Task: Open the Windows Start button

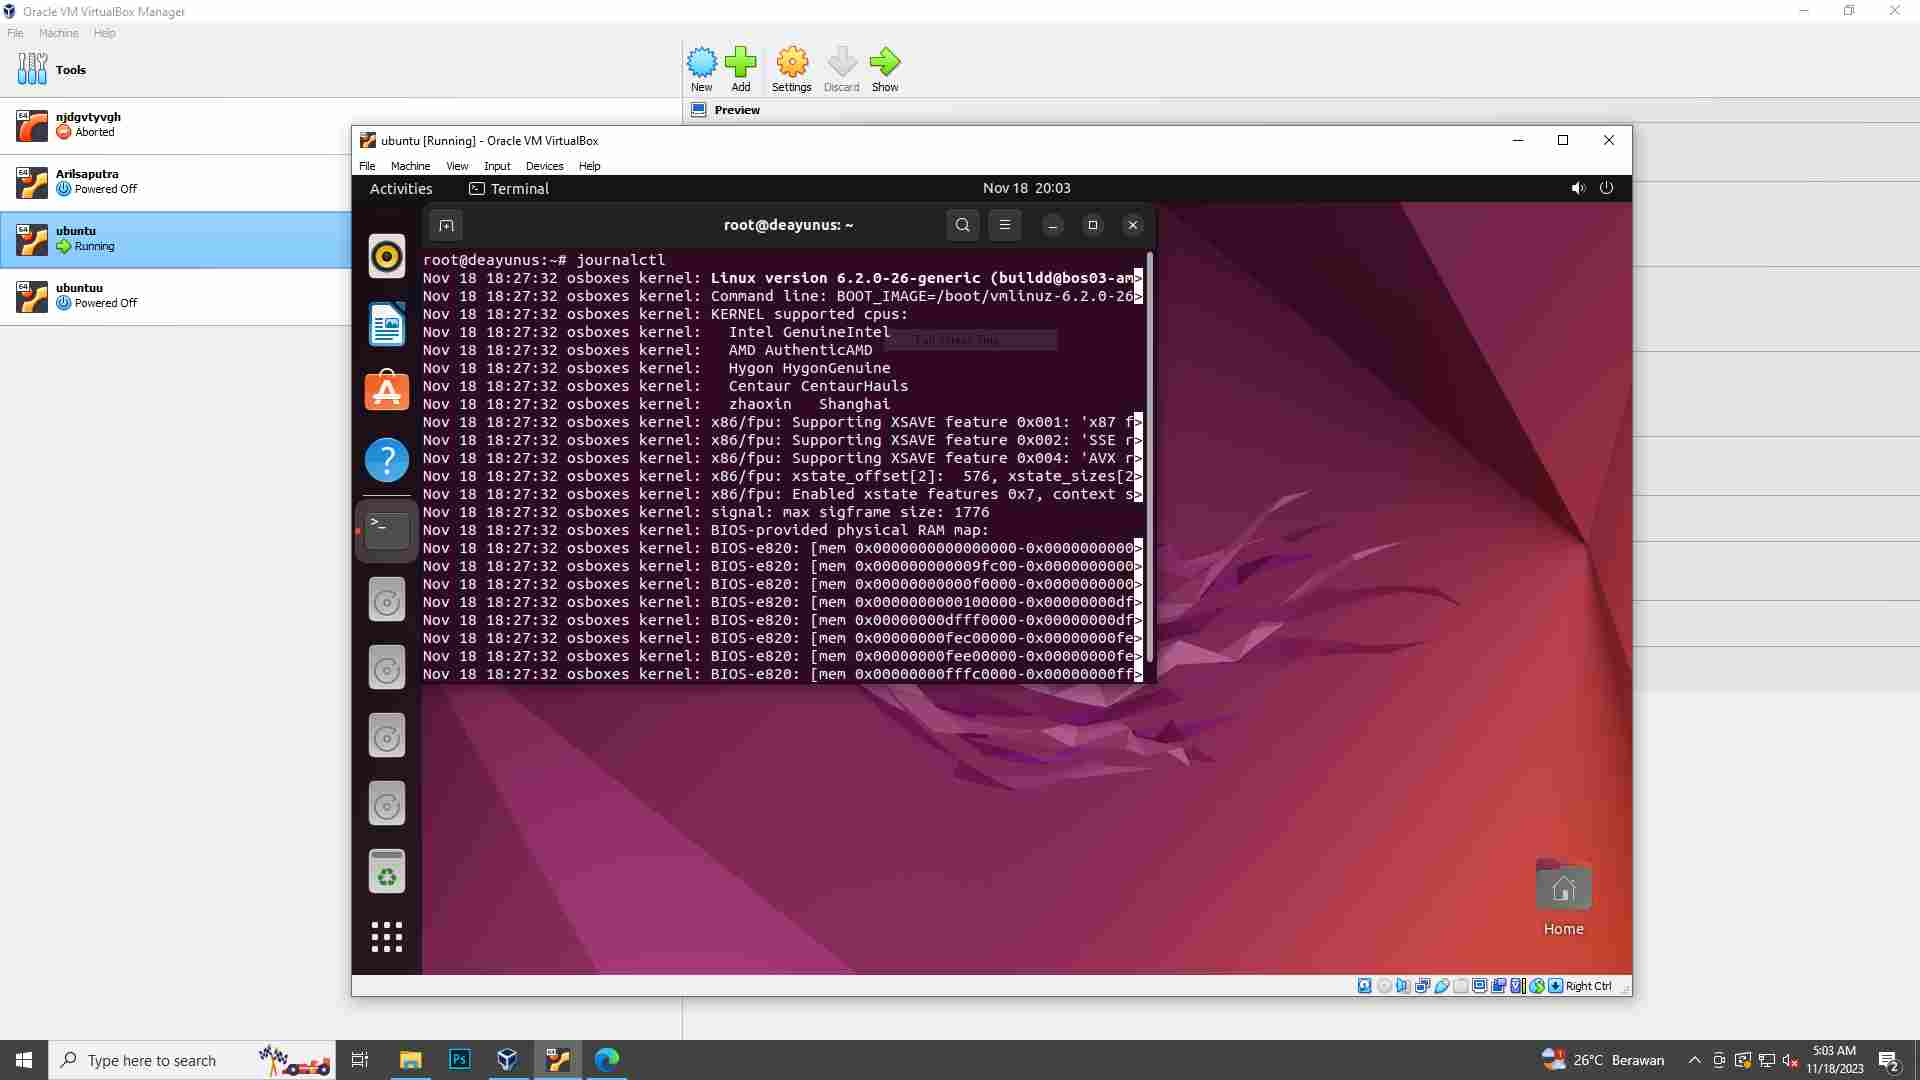Action: click(24, 1060)
